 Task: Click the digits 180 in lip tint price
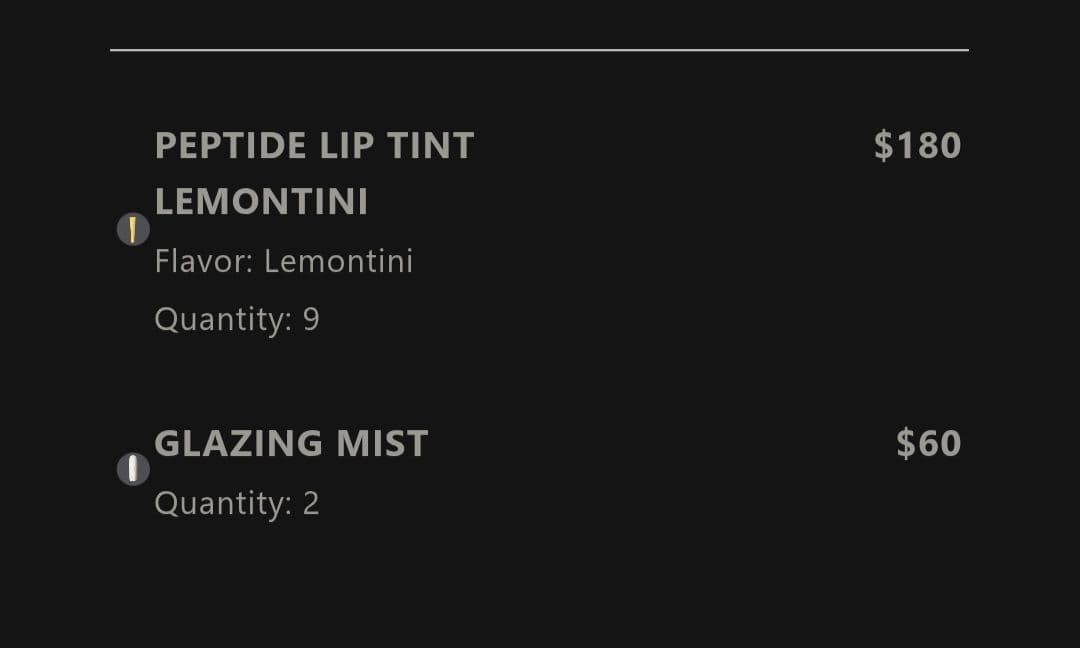929,146
